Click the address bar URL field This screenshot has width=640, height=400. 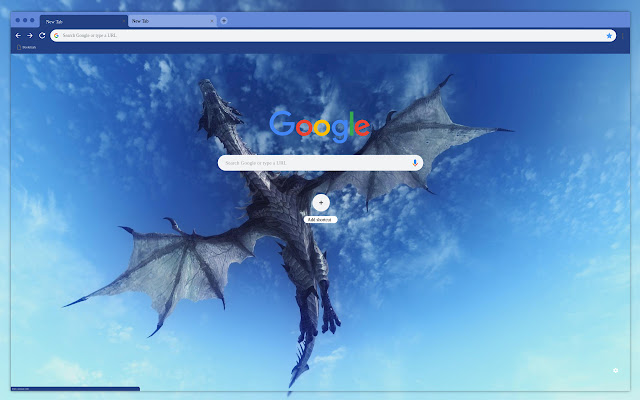[333, 36]
